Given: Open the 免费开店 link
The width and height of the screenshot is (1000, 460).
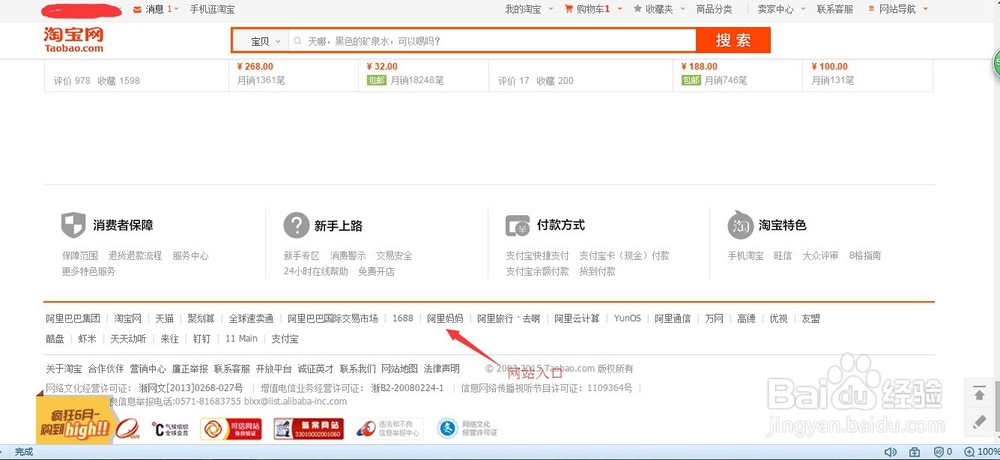Looking at the screenshot, I should 376,271.
